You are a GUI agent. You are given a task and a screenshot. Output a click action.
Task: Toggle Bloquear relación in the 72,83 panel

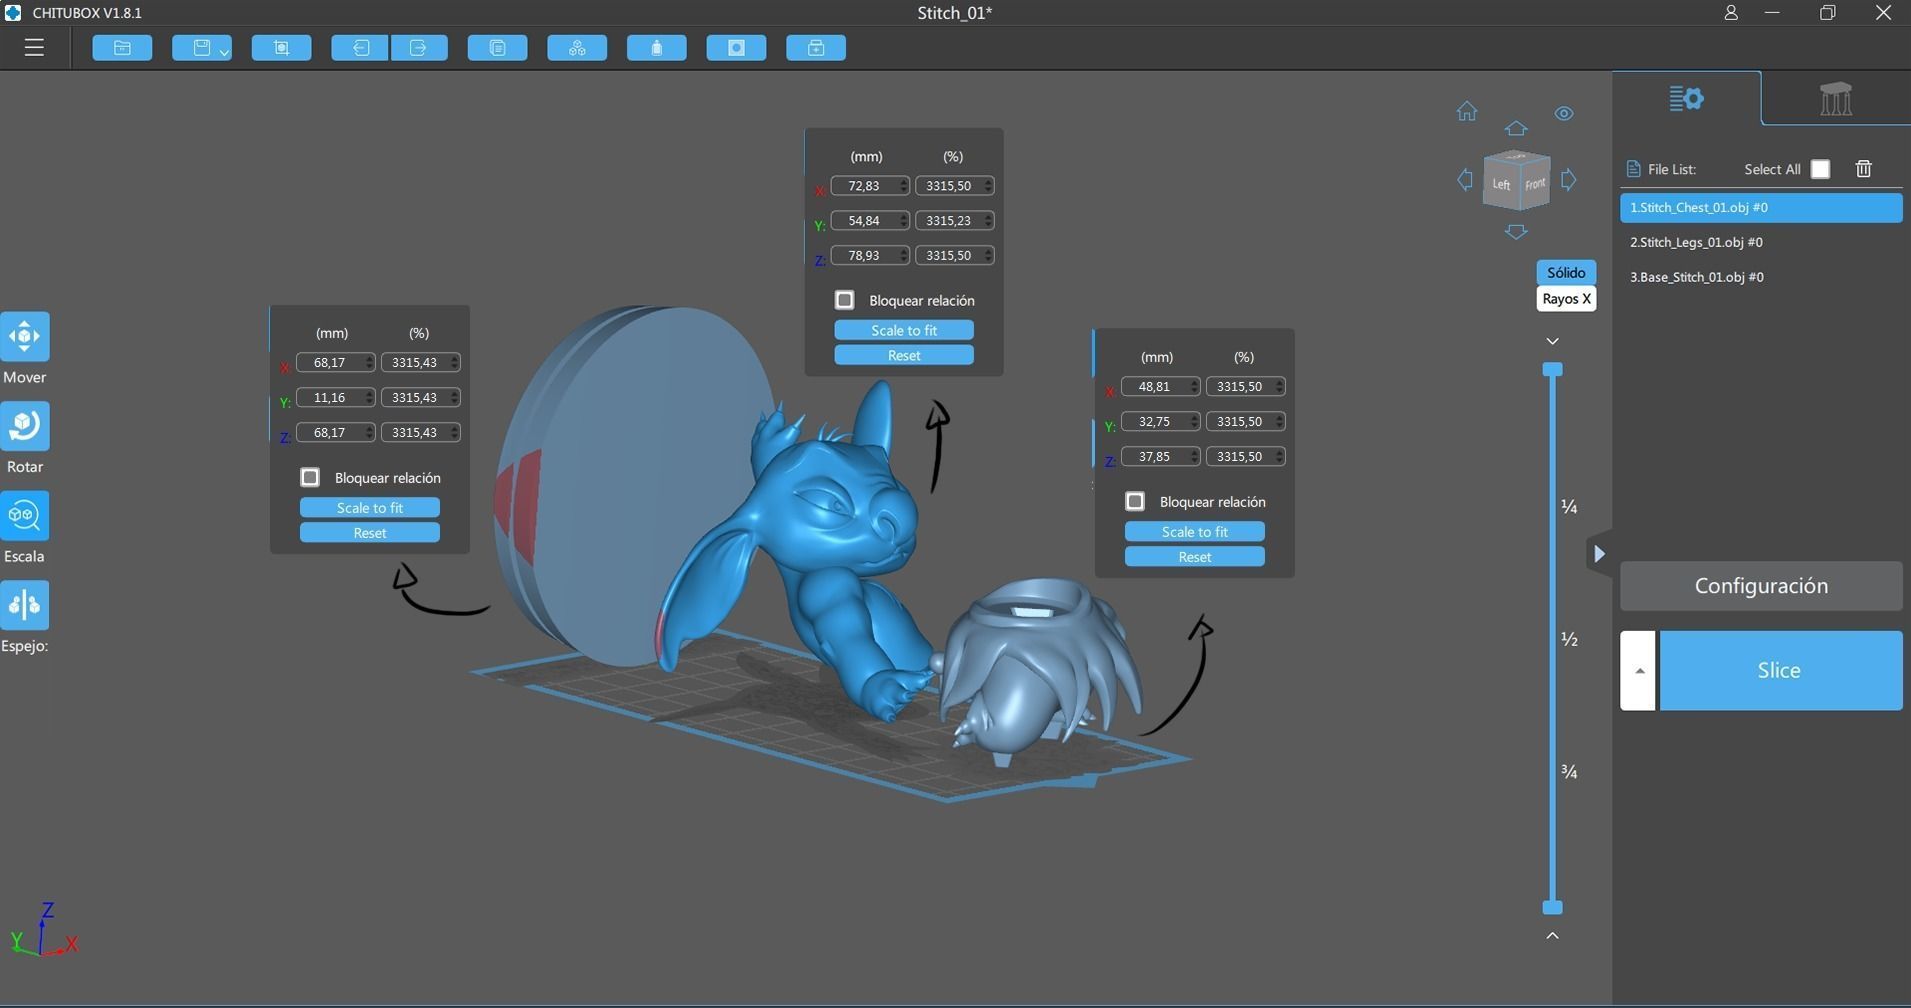pyautogui.click(x=844, y=300)
